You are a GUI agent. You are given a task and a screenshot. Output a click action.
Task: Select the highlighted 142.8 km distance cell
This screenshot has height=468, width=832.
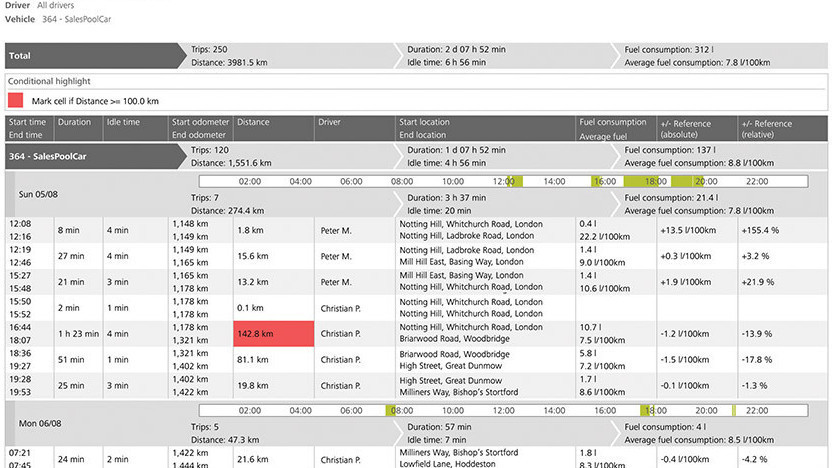click(273, 334)
